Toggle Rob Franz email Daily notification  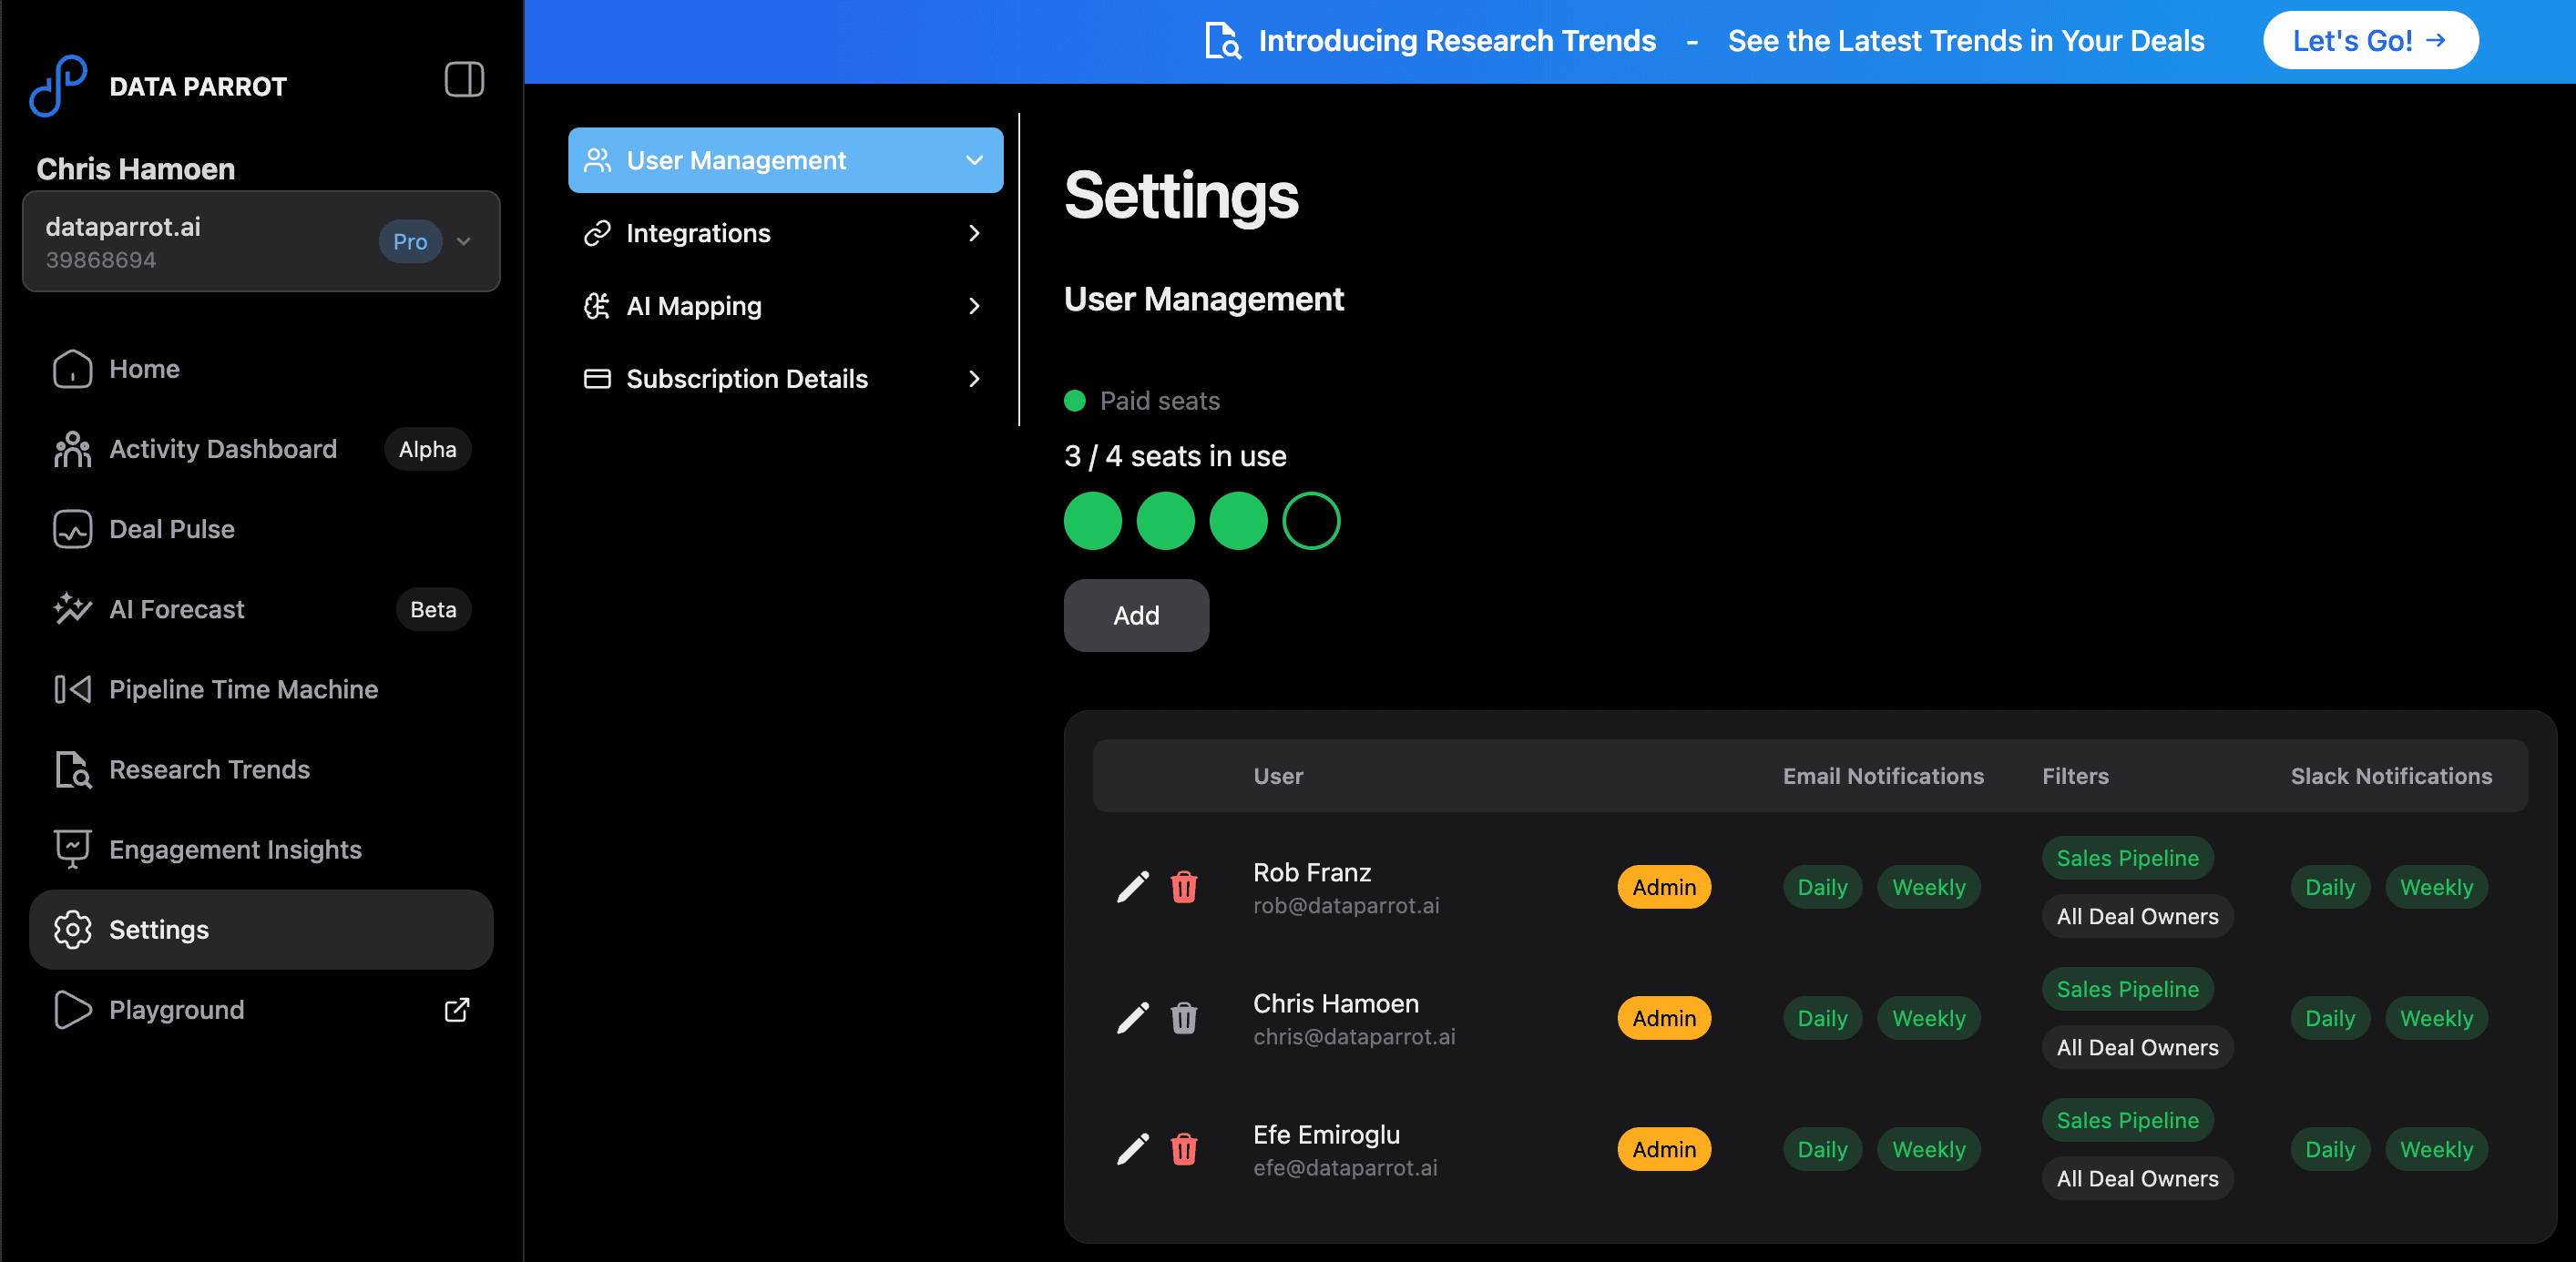(1822, 887)
